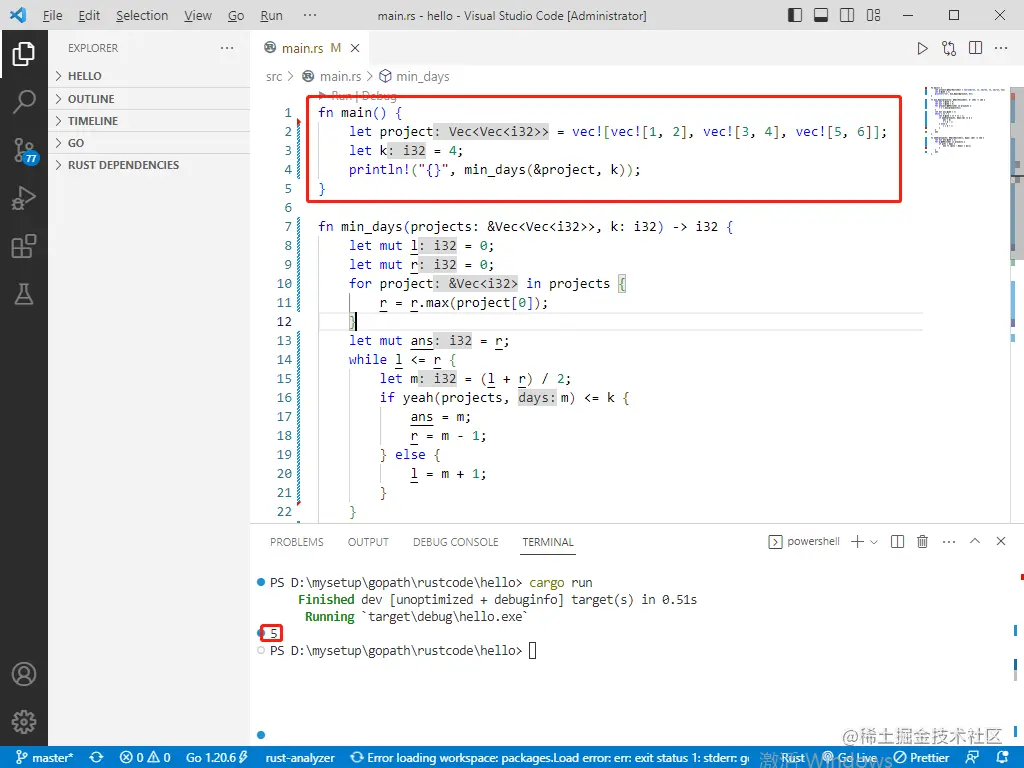The width and height of the screenshot is (1024, 768).
Task: Switch to the PROBLEMS tab
Action: coord(296,542)
